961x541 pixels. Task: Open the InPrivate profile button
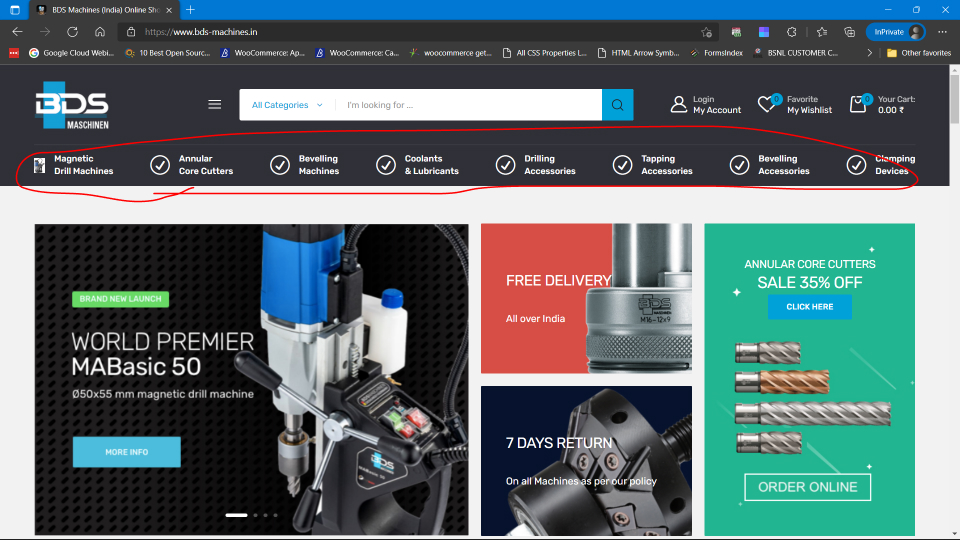[x=895, y=32]
